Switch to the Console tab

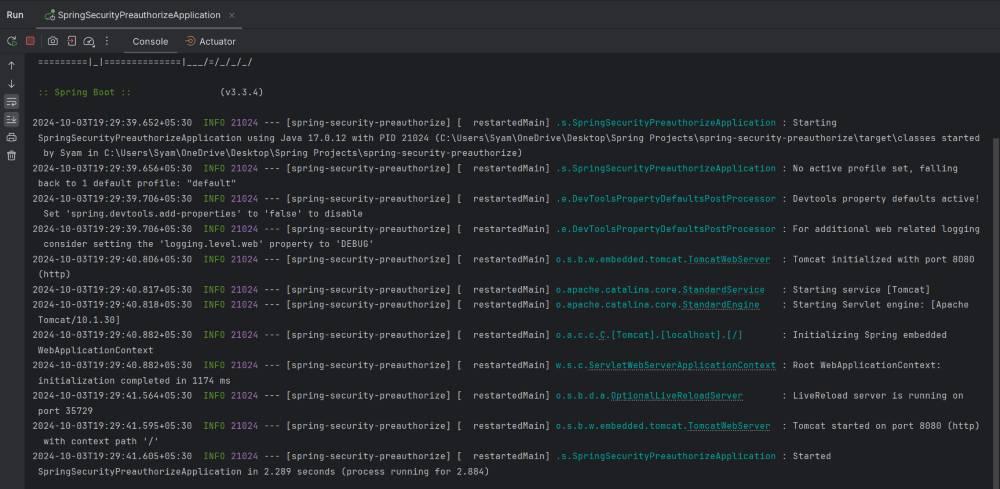click(x=151, y=41)
